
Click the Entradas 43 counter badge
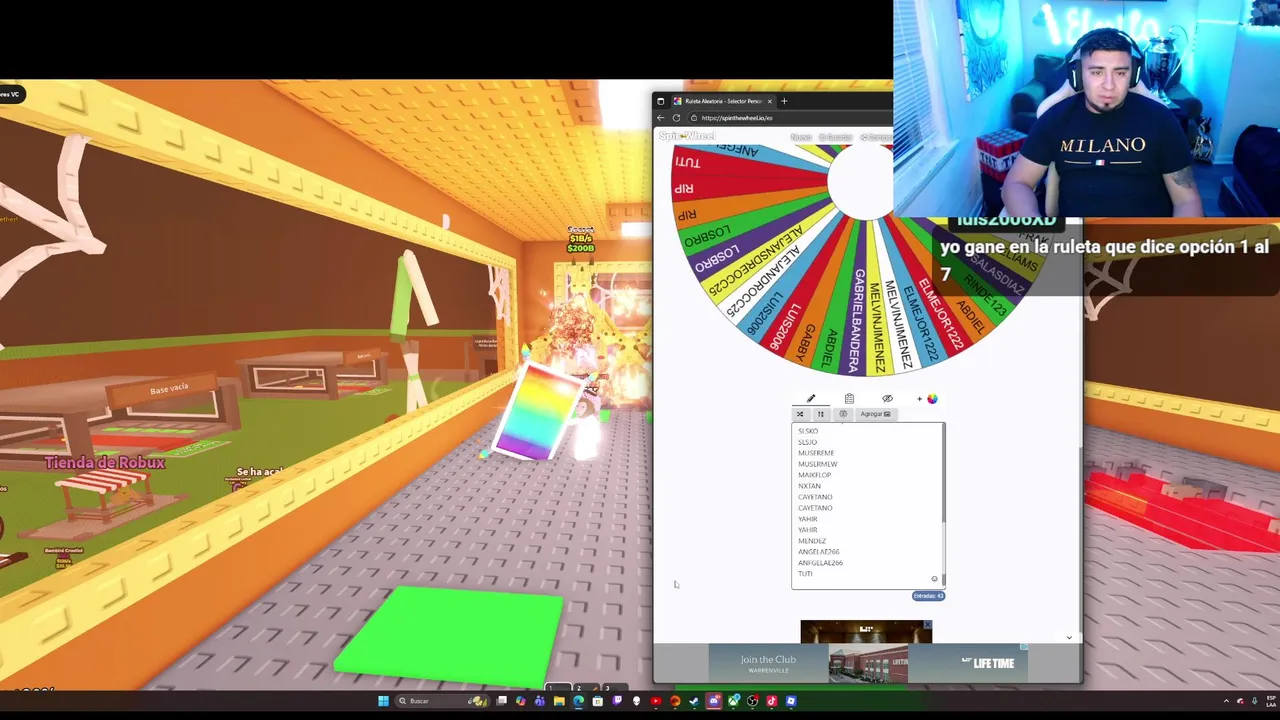point(928,596)
